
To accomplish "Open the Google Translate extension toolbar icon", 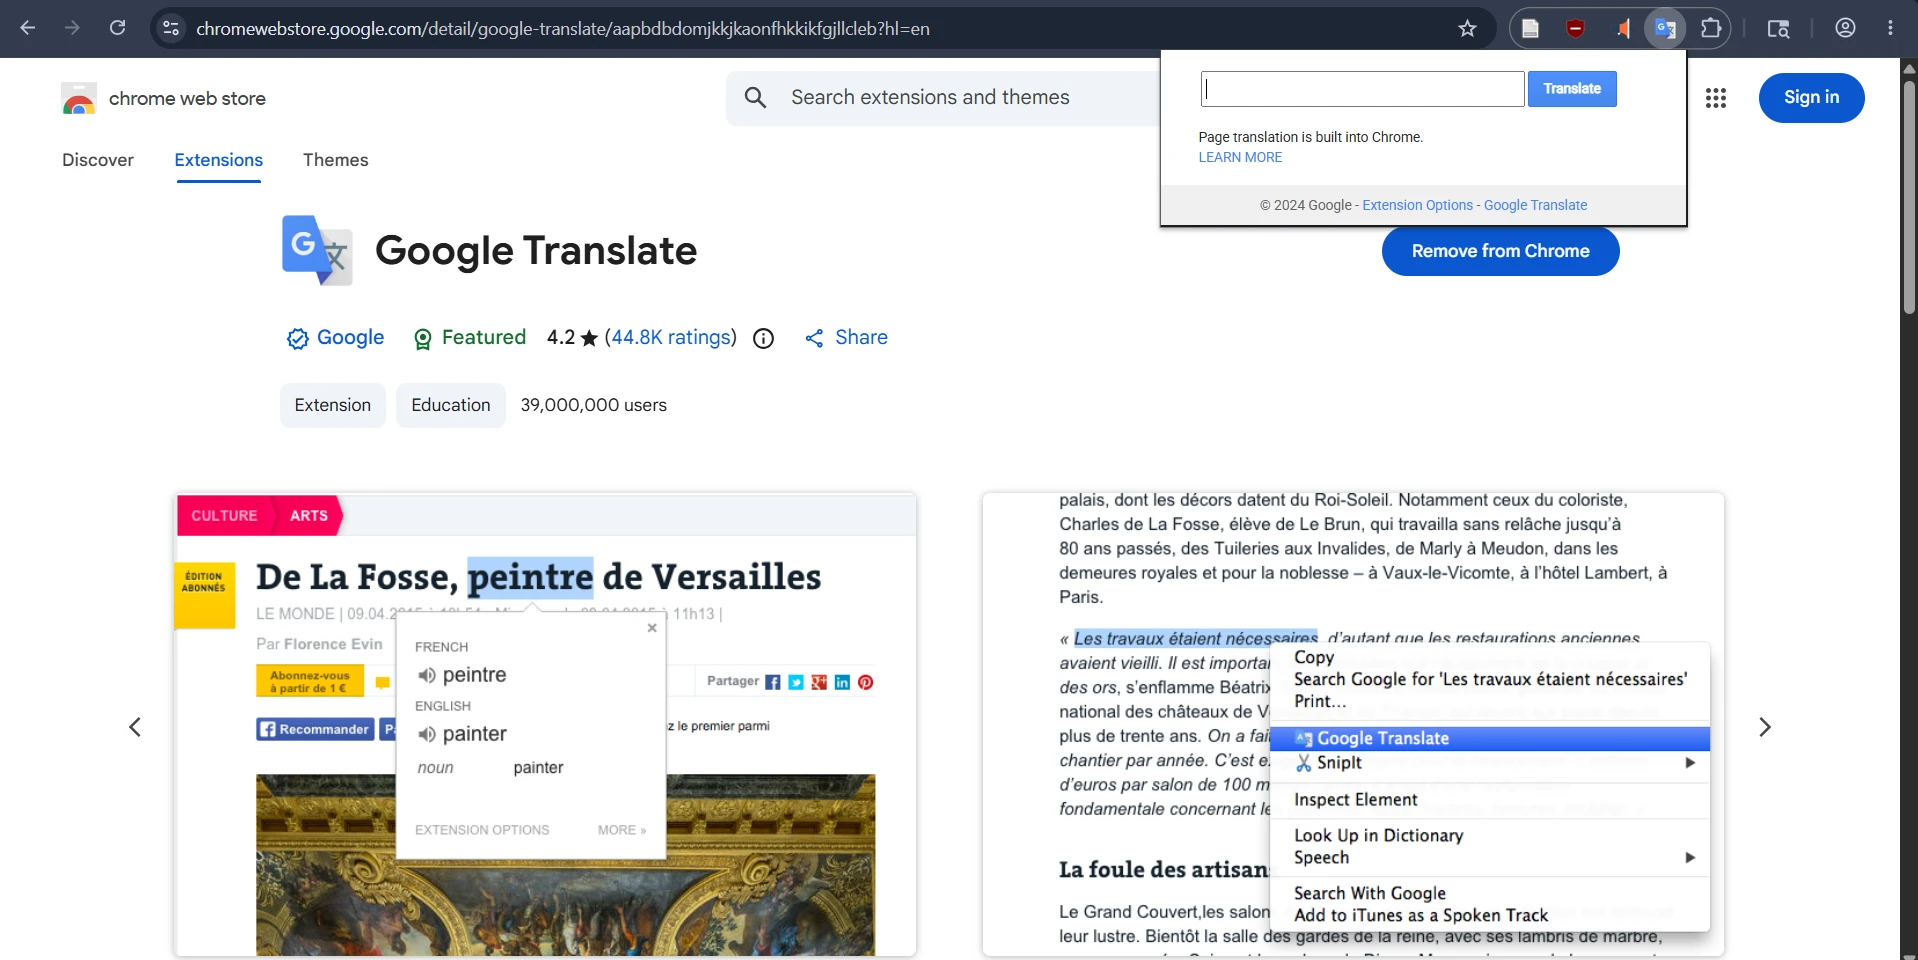I will (x=1665, y=28).
